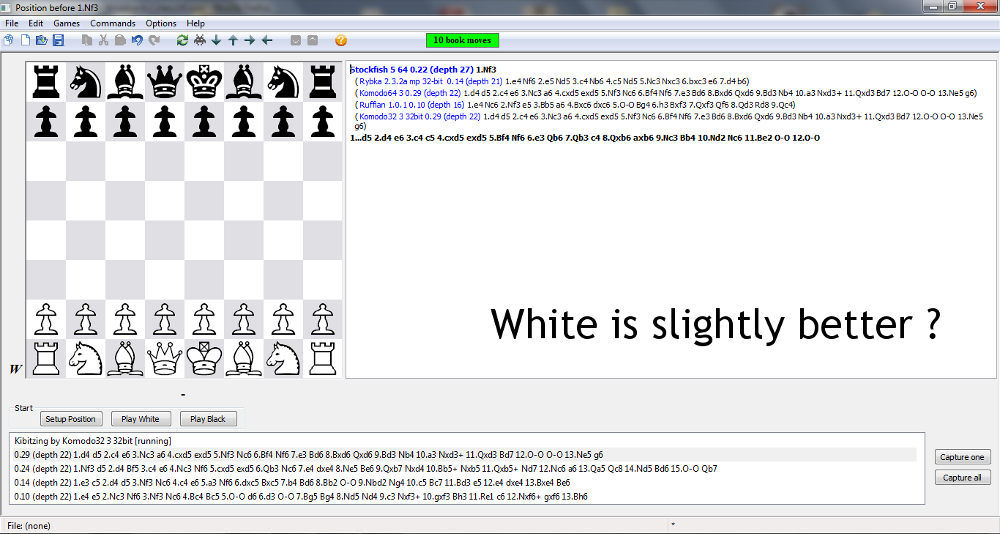
Task: Open help via orange question mark icon
Action: pos(341,40)
